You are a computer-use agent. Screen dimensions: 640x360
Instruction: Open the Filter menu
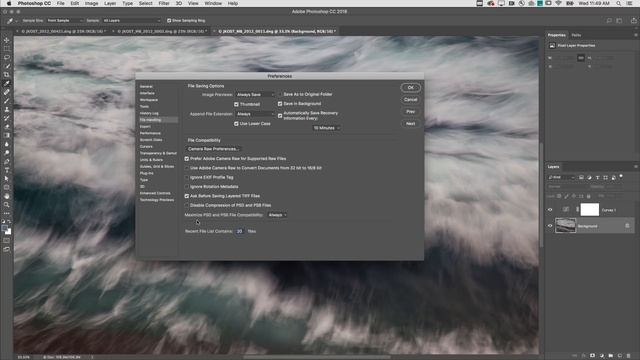(x=164, y=3)
